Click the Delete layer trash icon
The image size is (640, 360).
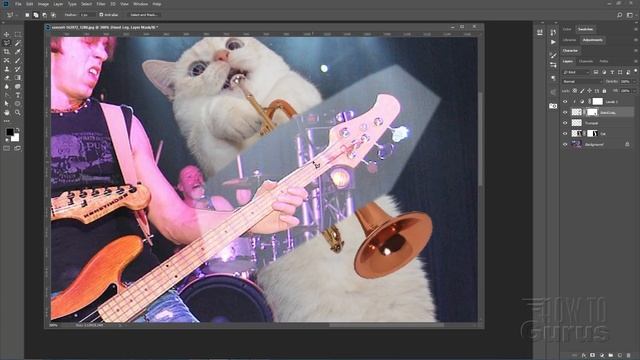click(x=629, y=356)
